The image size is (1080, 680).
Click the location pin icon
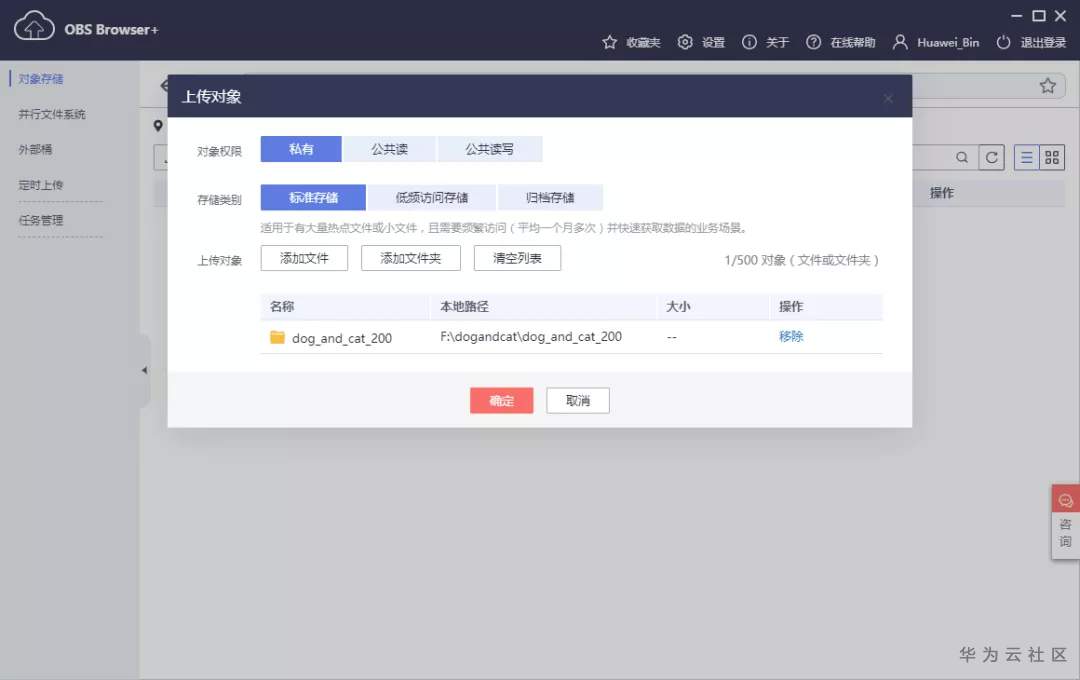pyautogui.click(x=158, y=125)
